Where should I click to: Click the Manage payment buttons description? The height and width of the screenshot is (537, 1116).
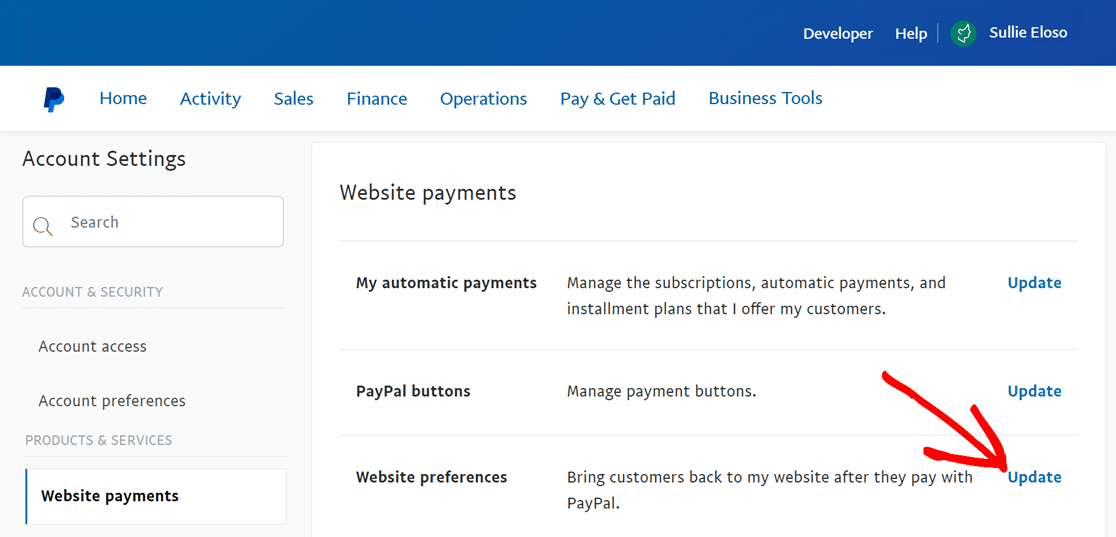661,392
